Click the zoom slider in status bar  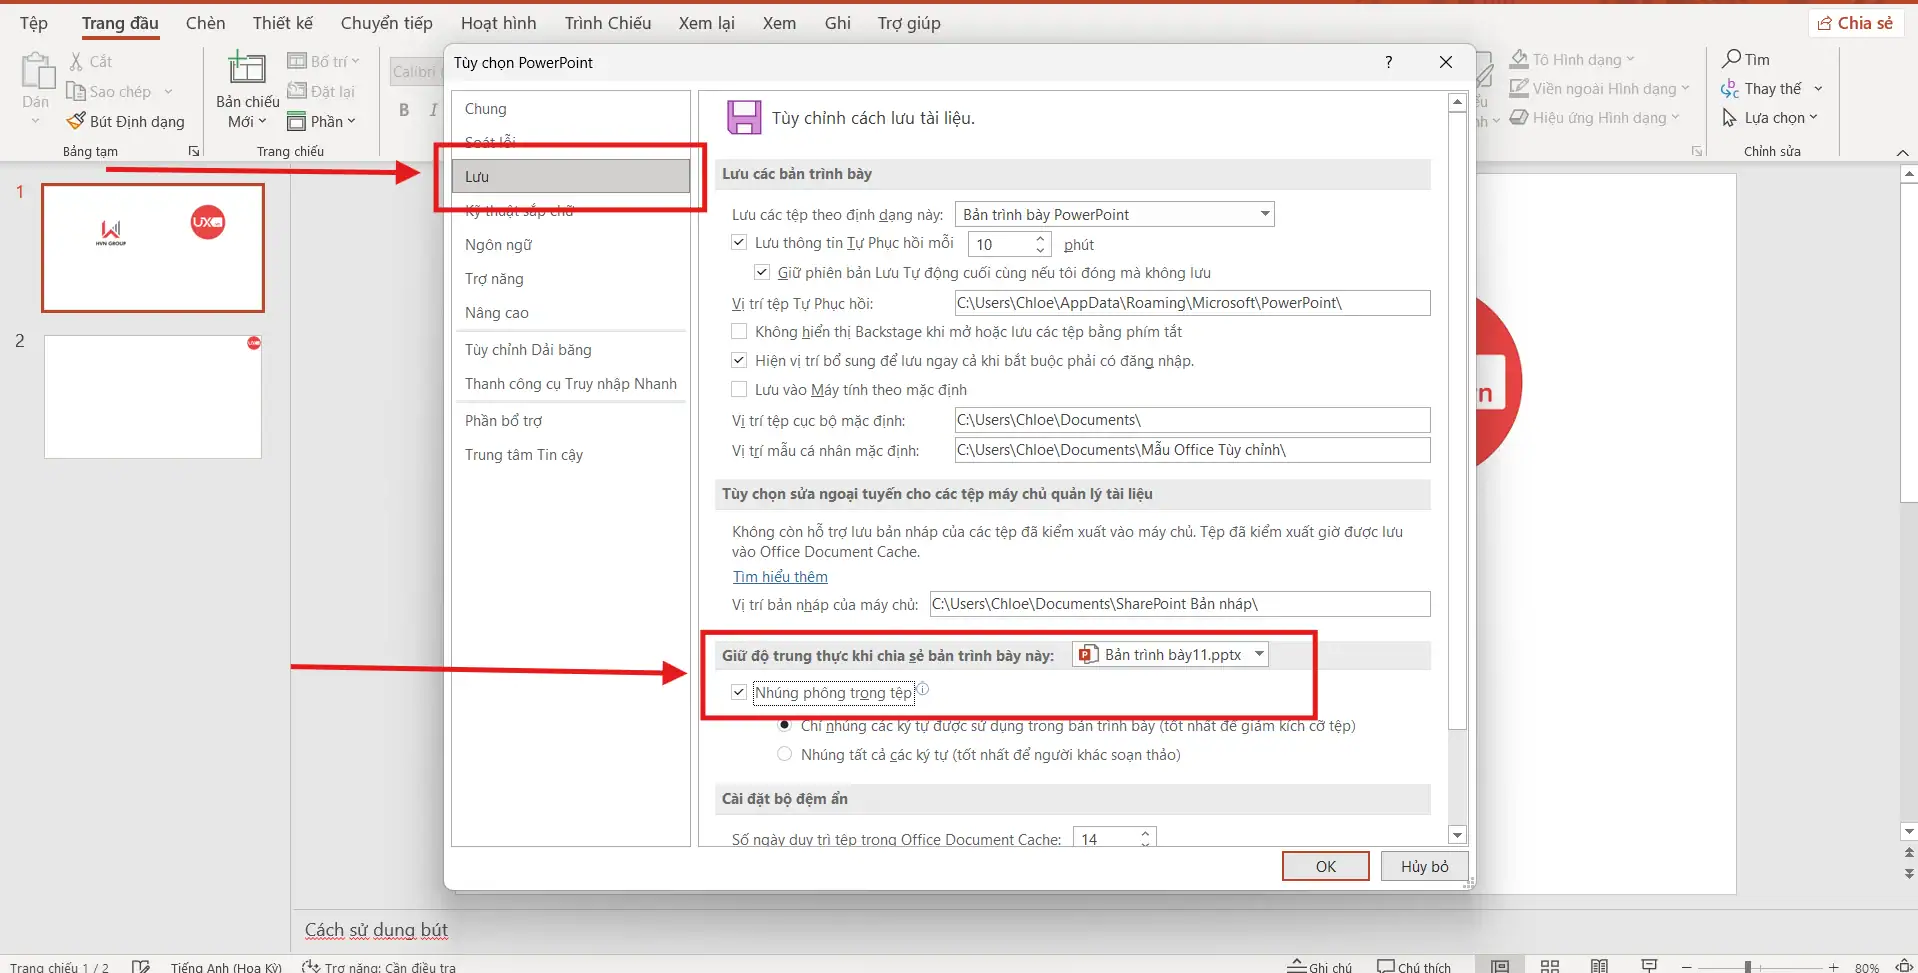point(1747,966)
